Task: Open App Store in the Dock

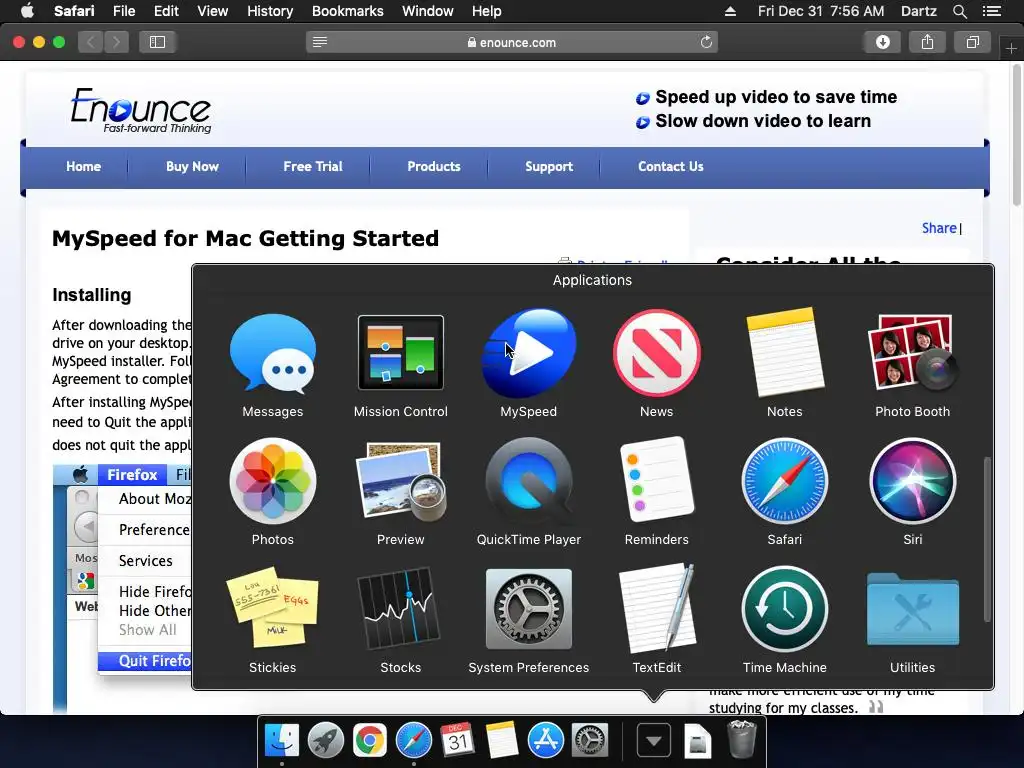Action: pos(545,741)
